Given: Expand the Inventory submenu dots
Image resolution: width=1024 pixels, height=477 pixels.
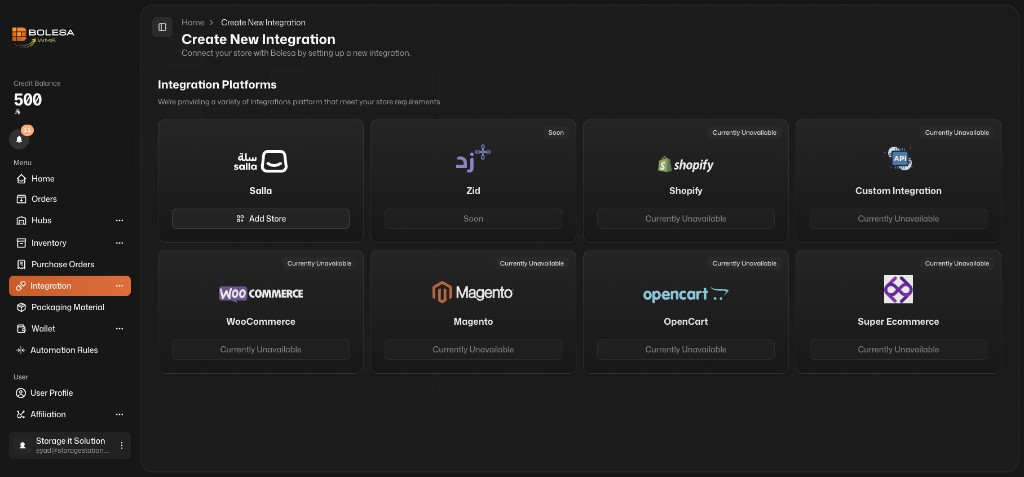Looking at the screenshot, I should pos(120,243).
